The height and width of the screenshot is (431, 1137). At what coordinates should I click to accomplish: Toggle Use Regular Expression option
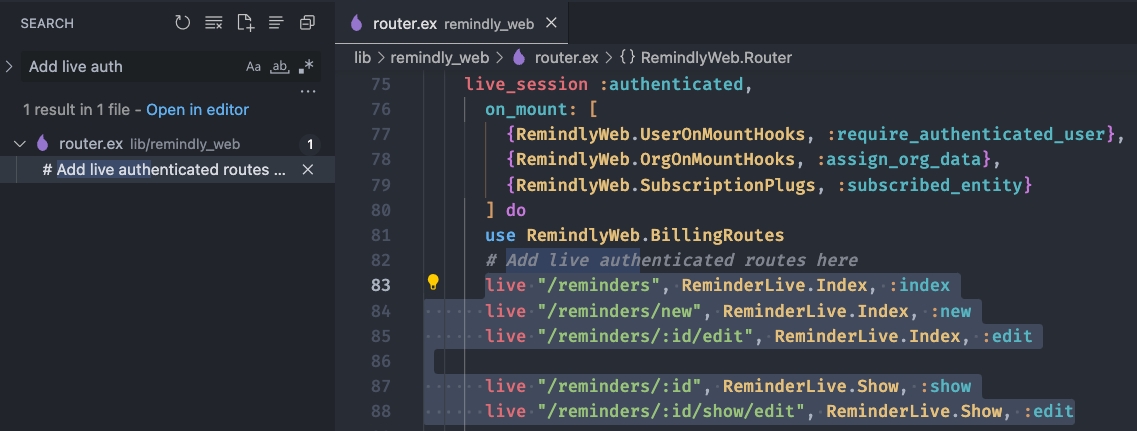click(307, 67)
